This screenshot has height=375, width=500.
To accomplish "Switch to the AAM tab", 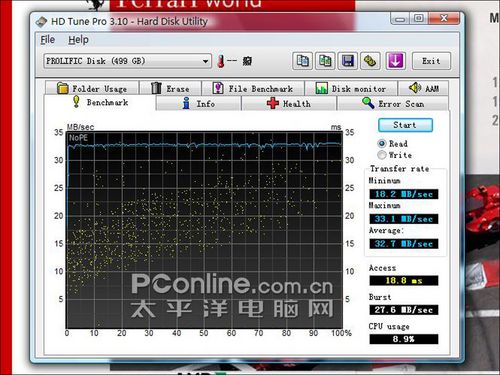I will coord(423,88).
